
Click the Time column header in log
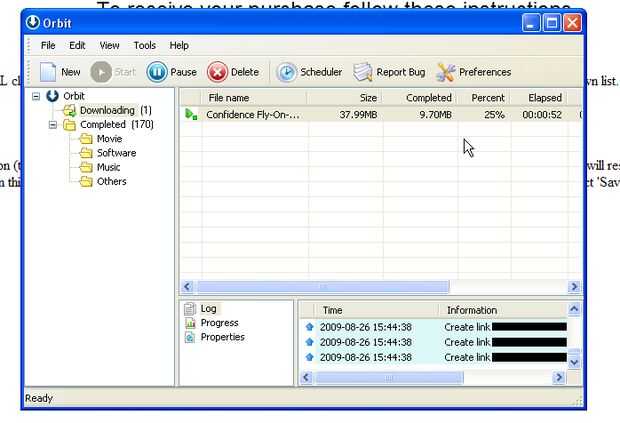click(x=376, y=310)
